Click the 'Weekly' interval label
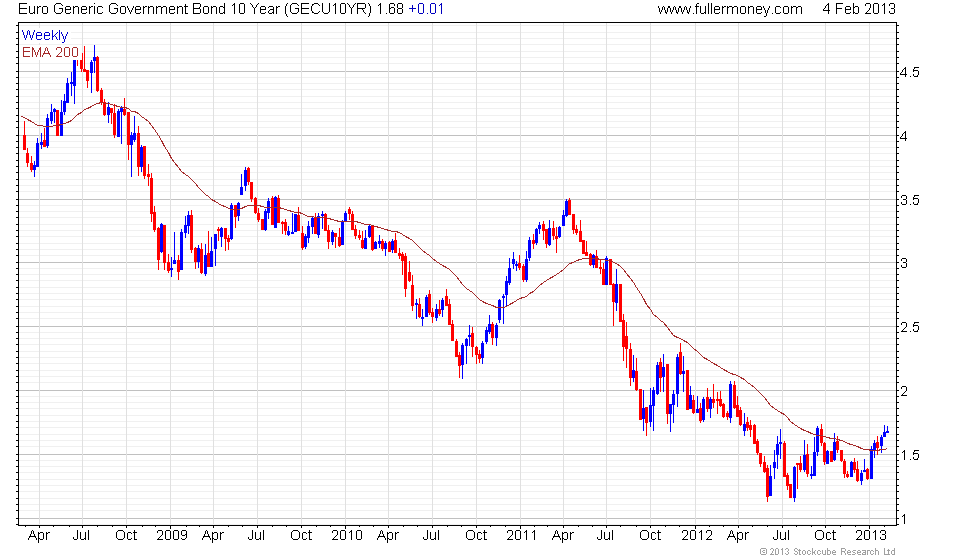Image resolution: width=980 pixels, height=560 pixels. (x=45, y=36)
